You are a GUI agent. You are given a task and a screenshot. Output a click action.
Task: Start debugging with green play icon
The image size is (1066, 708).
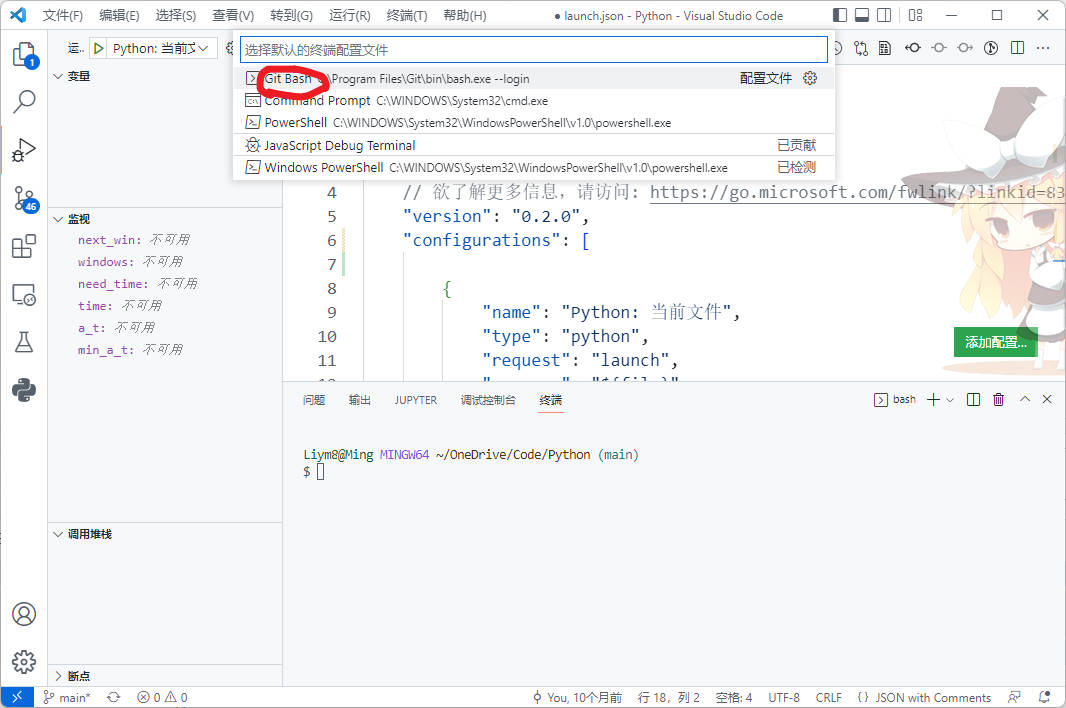coord(99,48)
